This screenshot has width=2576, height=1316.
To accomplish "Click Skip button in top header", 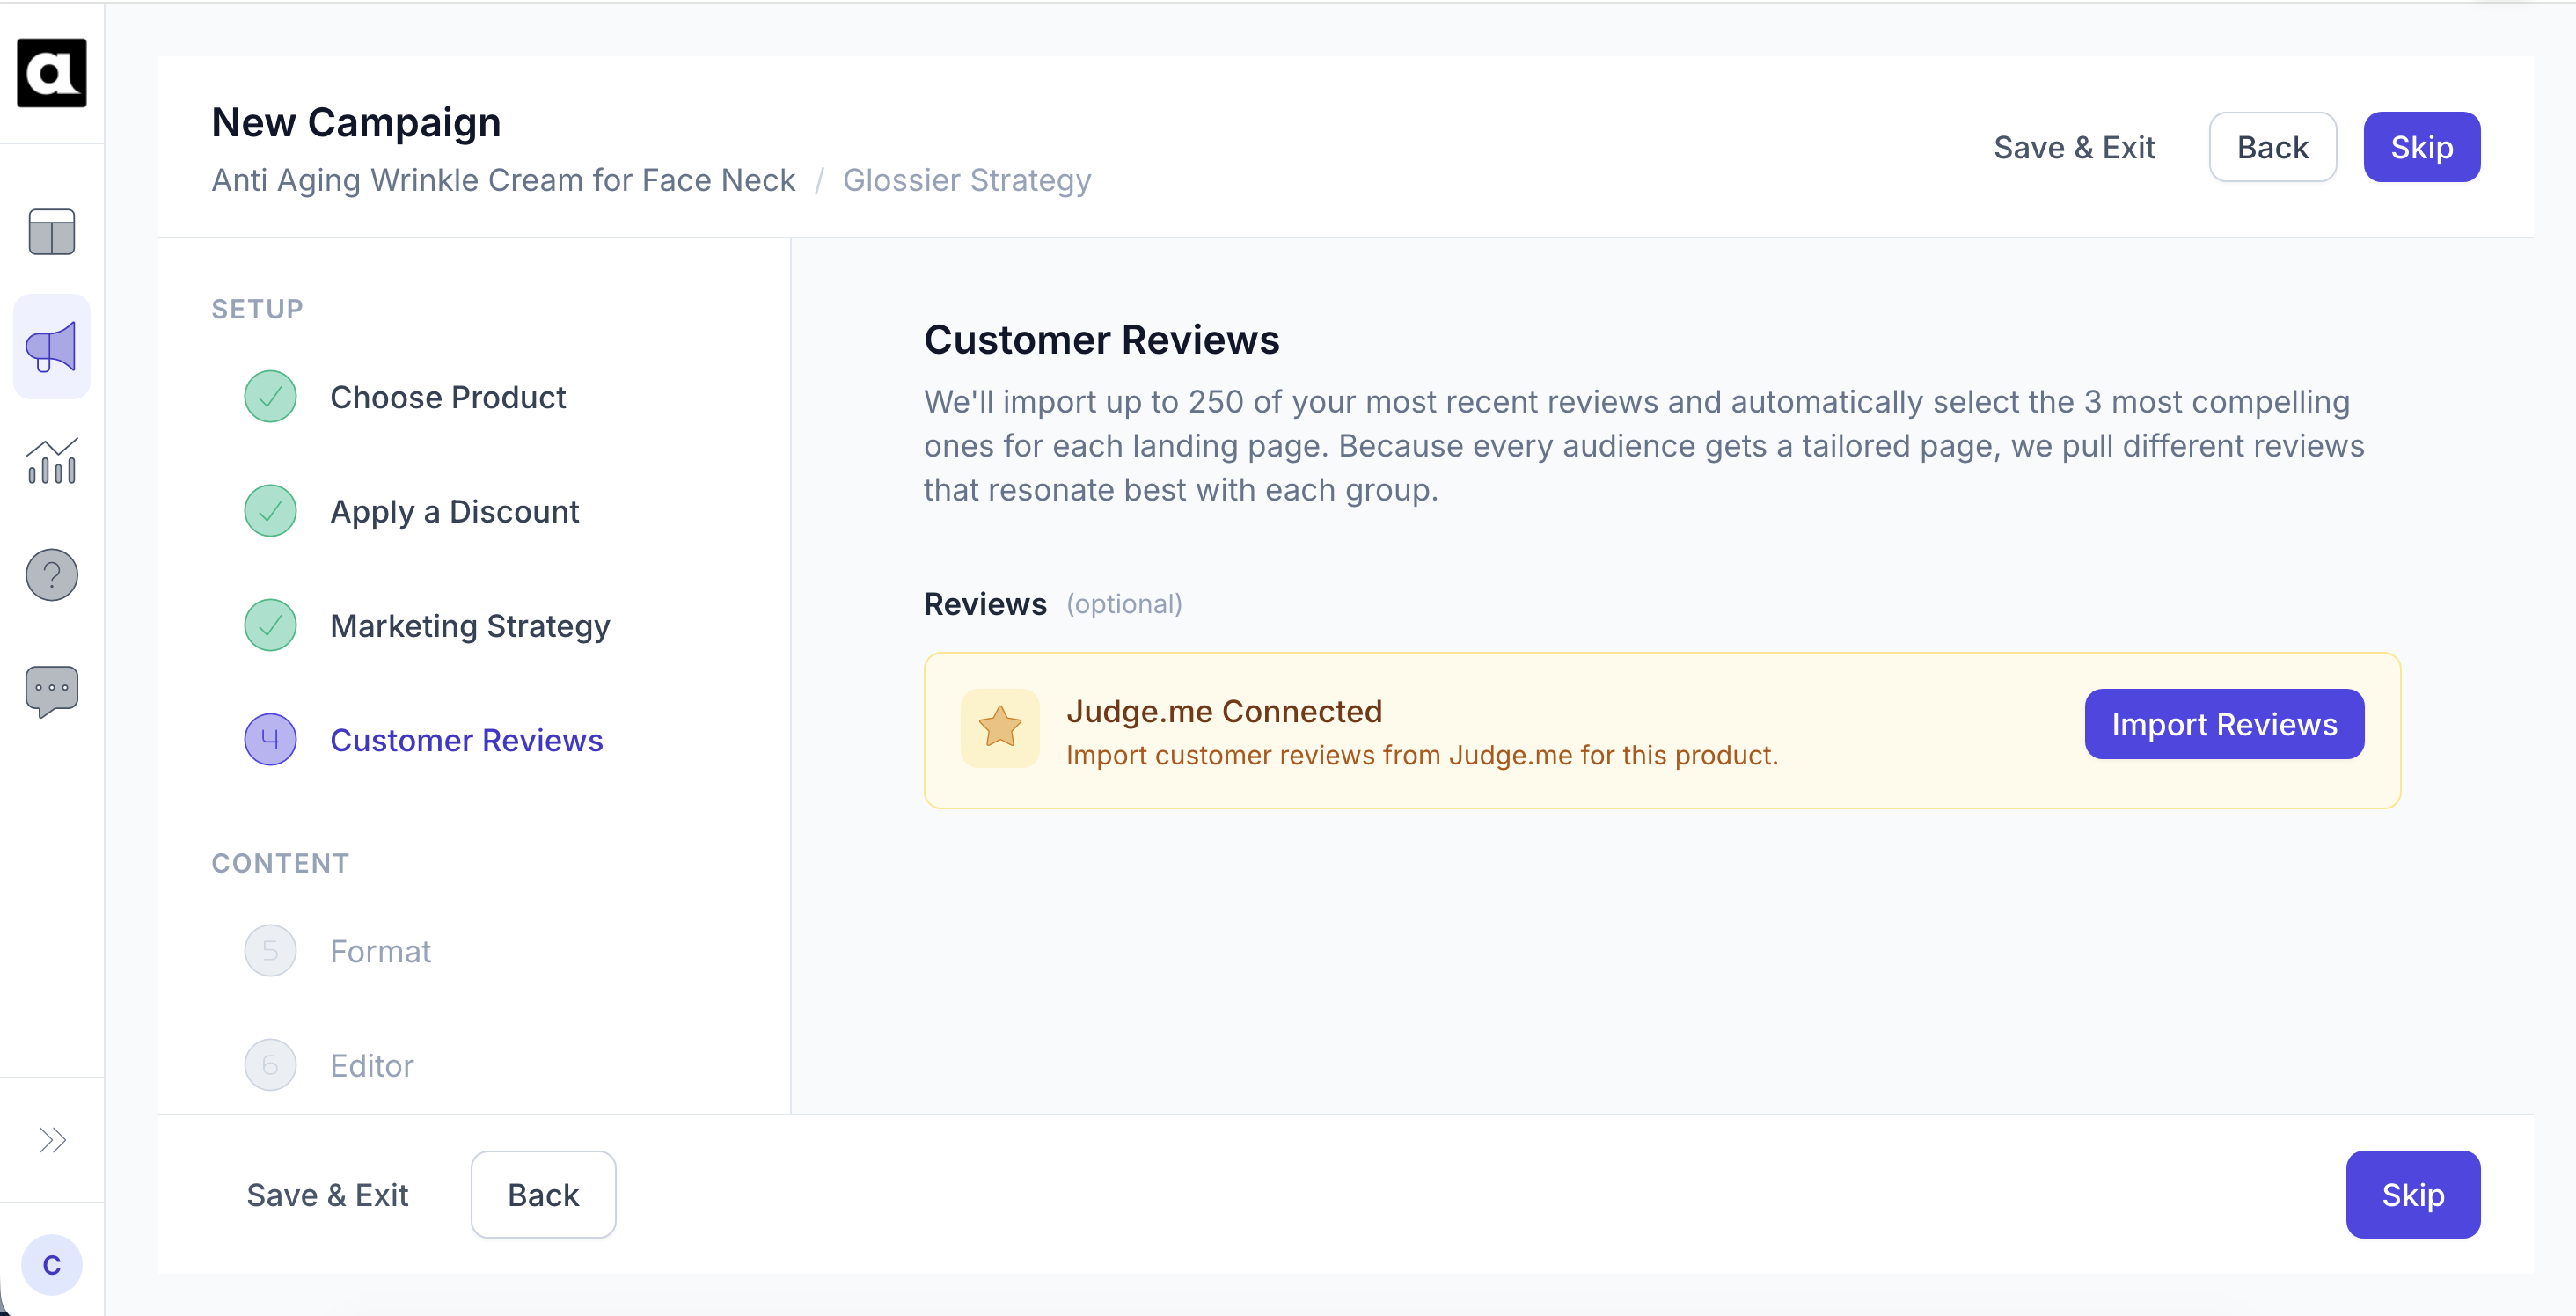I will (2421, 147).
